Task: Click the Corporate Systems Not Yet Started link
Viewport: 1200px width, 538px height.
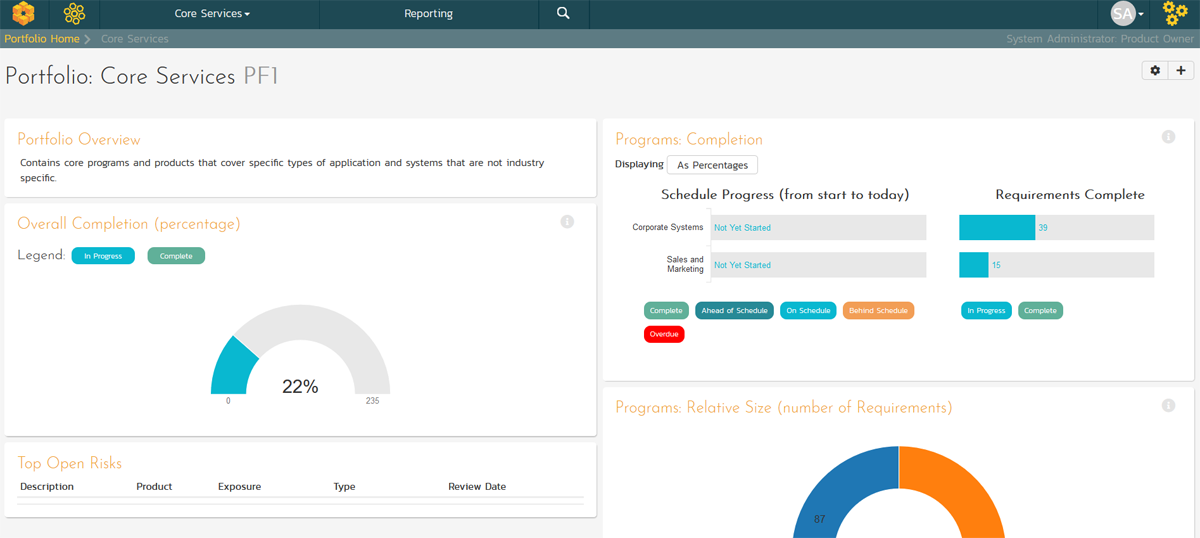Action: [x=742, y=228]
